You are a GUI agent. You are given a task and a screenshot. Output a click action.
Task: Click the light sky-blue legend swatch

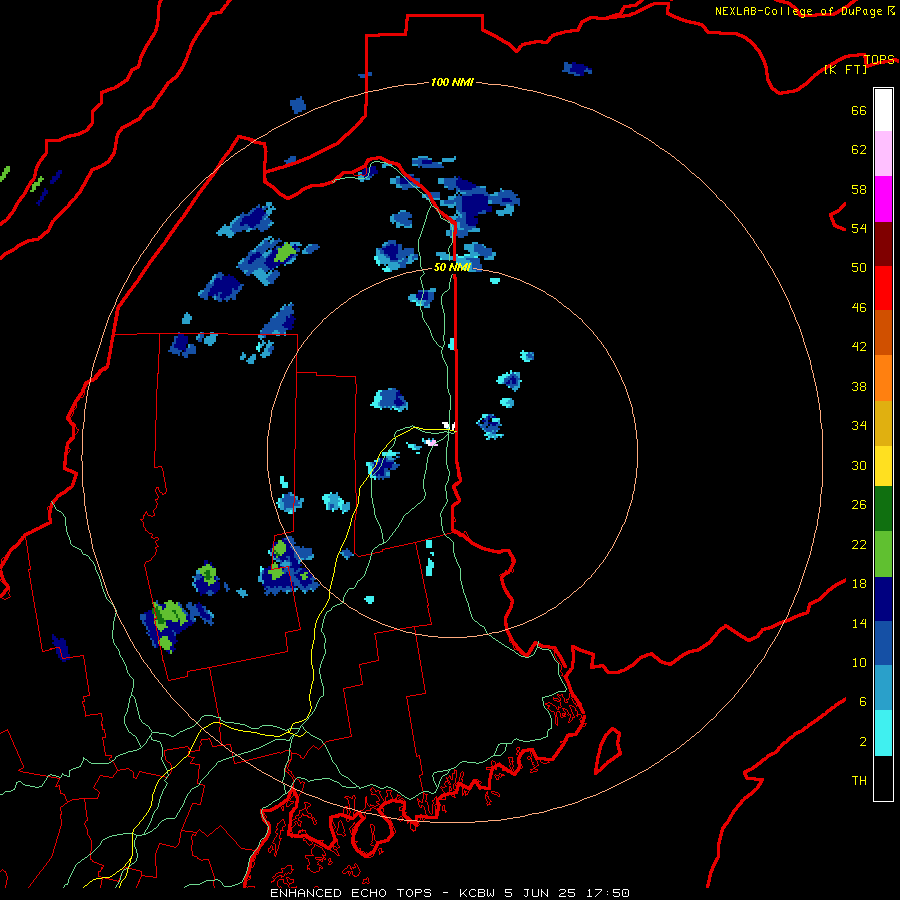[x=883, y=688]
